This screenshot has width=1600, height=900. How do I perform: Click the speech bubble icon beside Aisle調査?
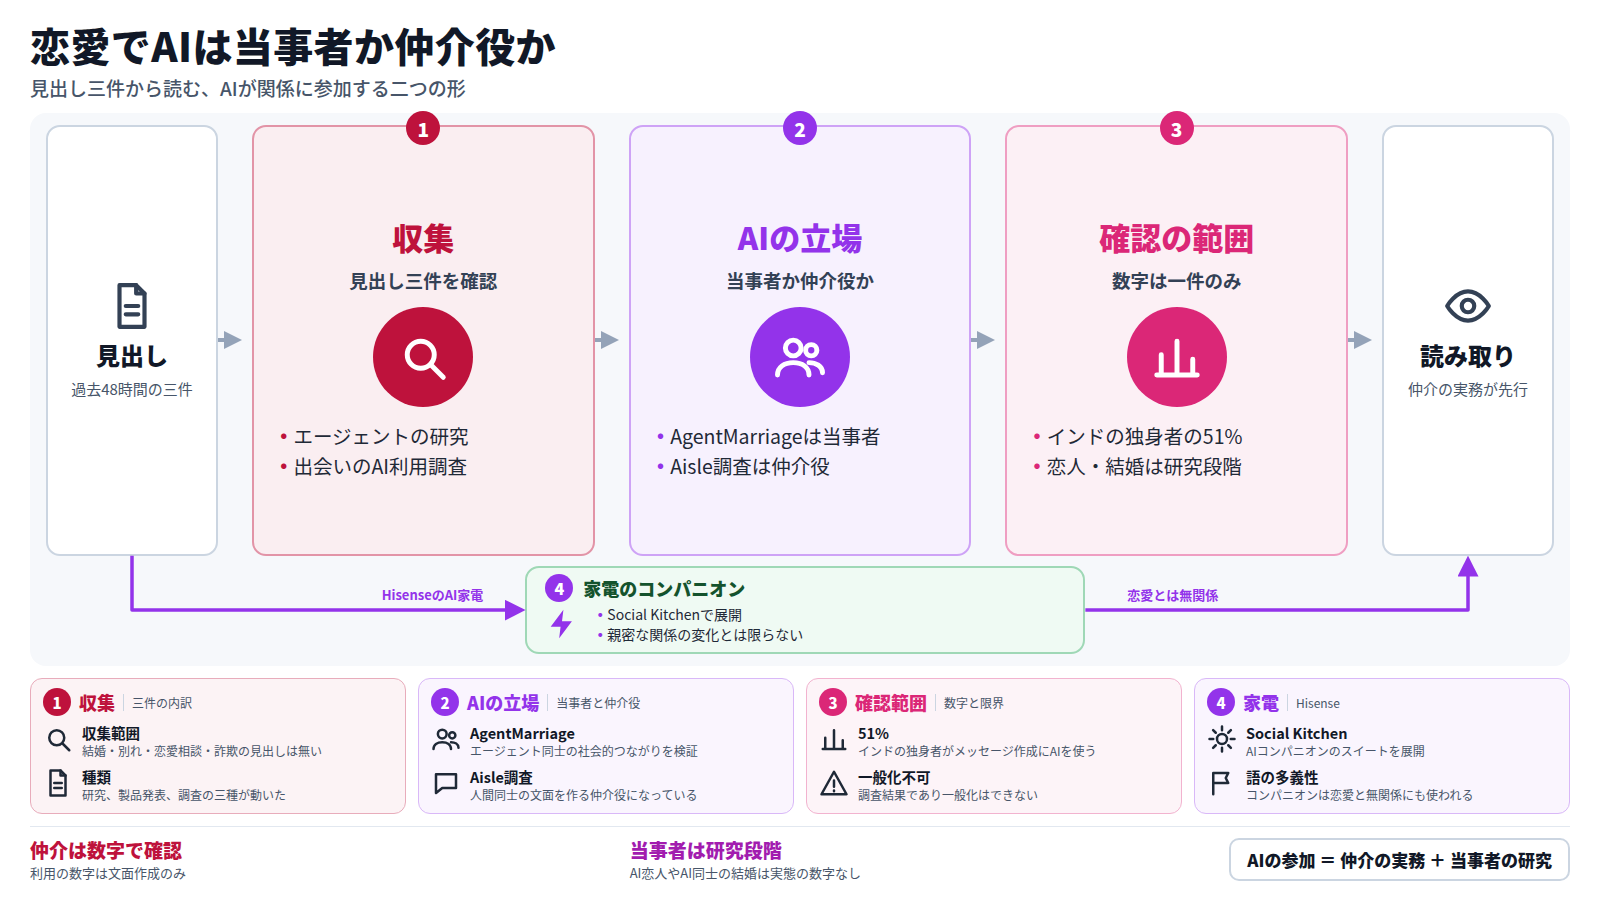pyautogui.click(x=446, y=784)
